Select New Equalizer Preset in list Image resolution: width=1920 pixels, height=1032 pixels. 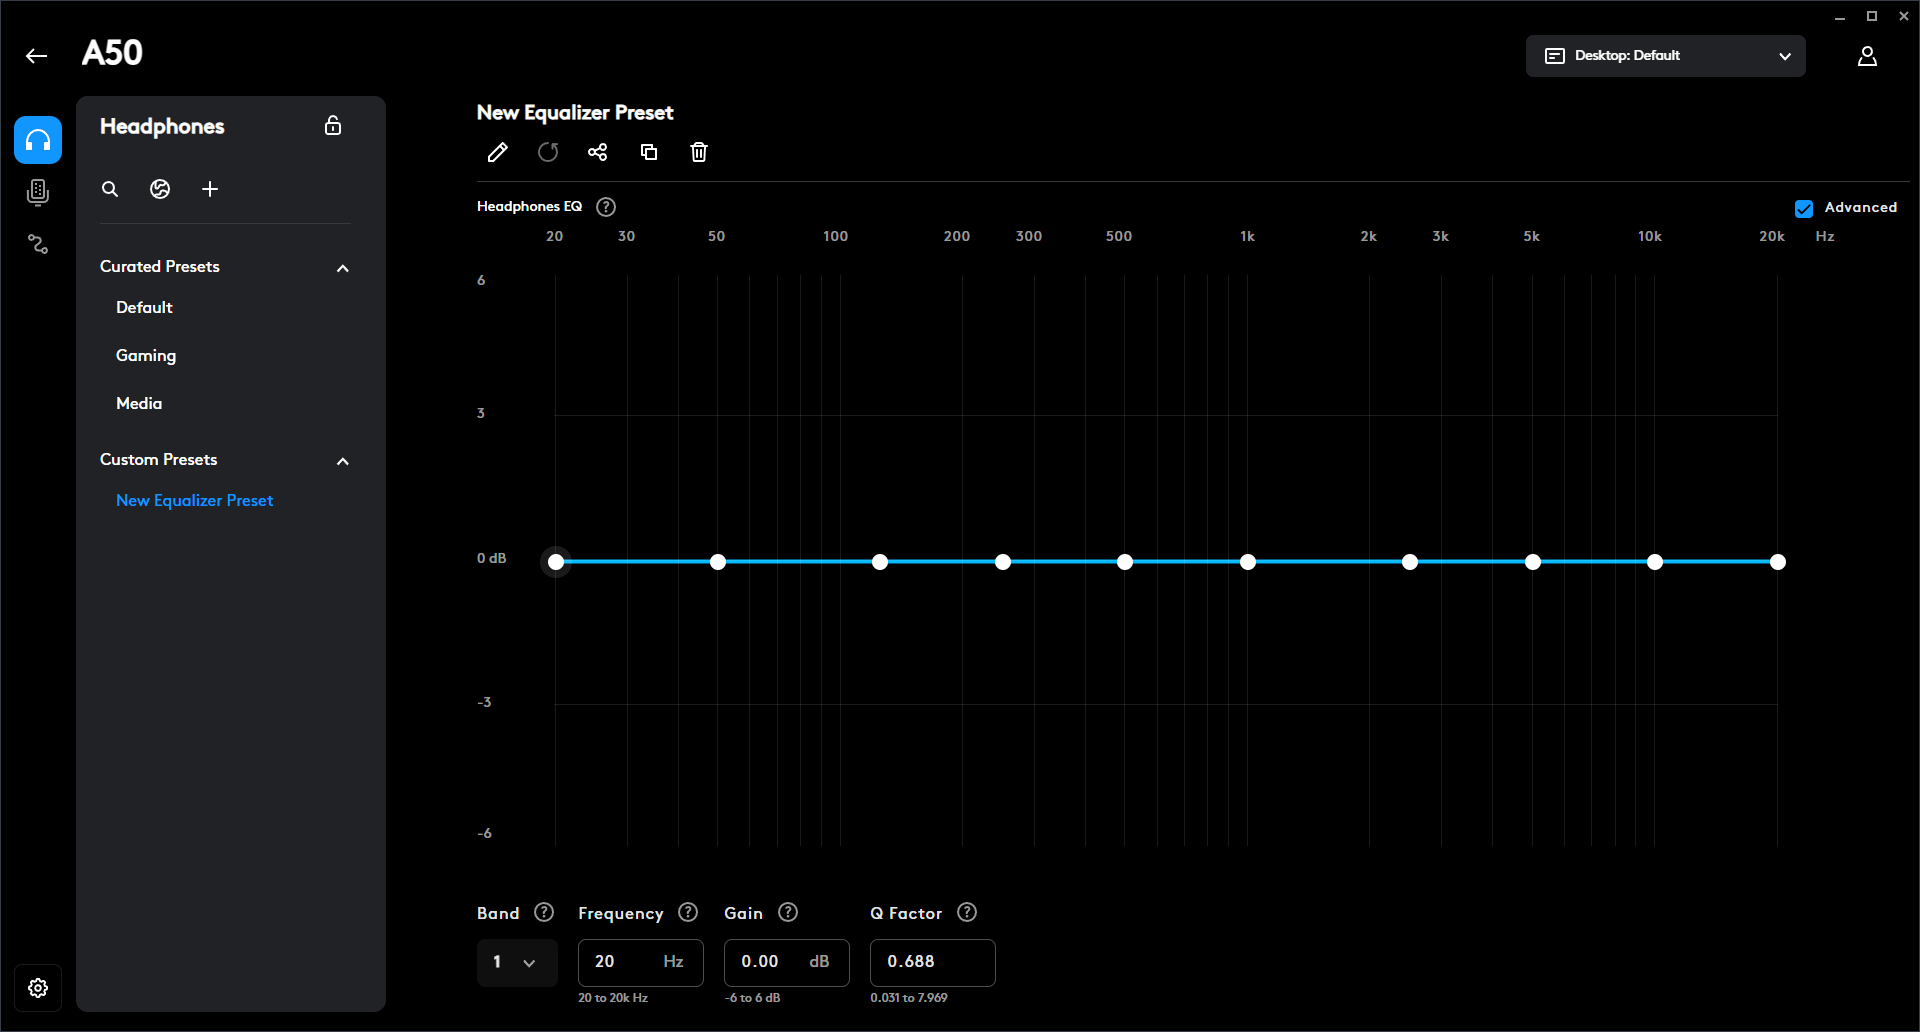click(194, 501)
